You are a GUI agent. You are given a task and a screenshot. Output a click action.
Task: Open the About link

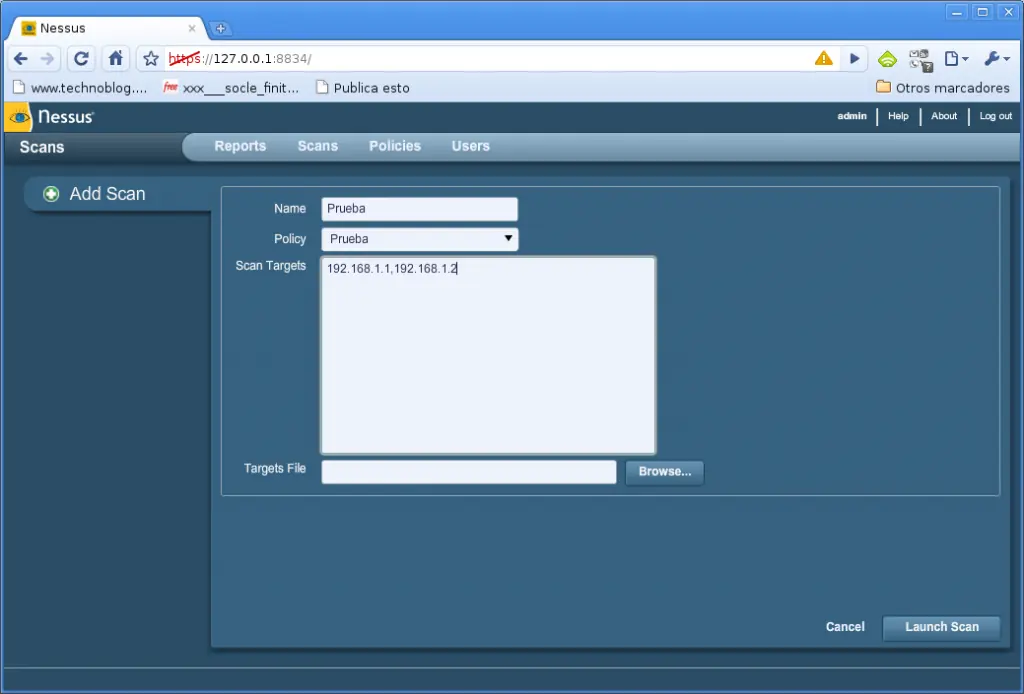click(944, 116)
